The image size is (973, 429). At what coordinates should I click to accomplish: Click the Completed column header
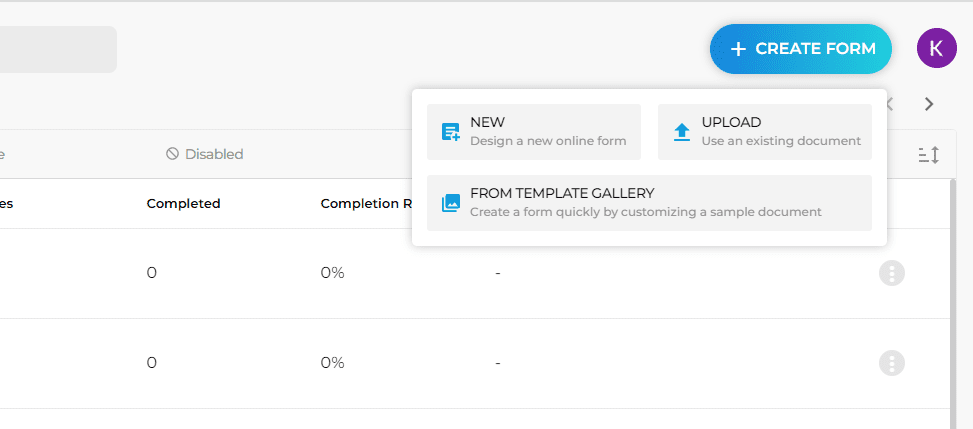click(x=184, y=204)
